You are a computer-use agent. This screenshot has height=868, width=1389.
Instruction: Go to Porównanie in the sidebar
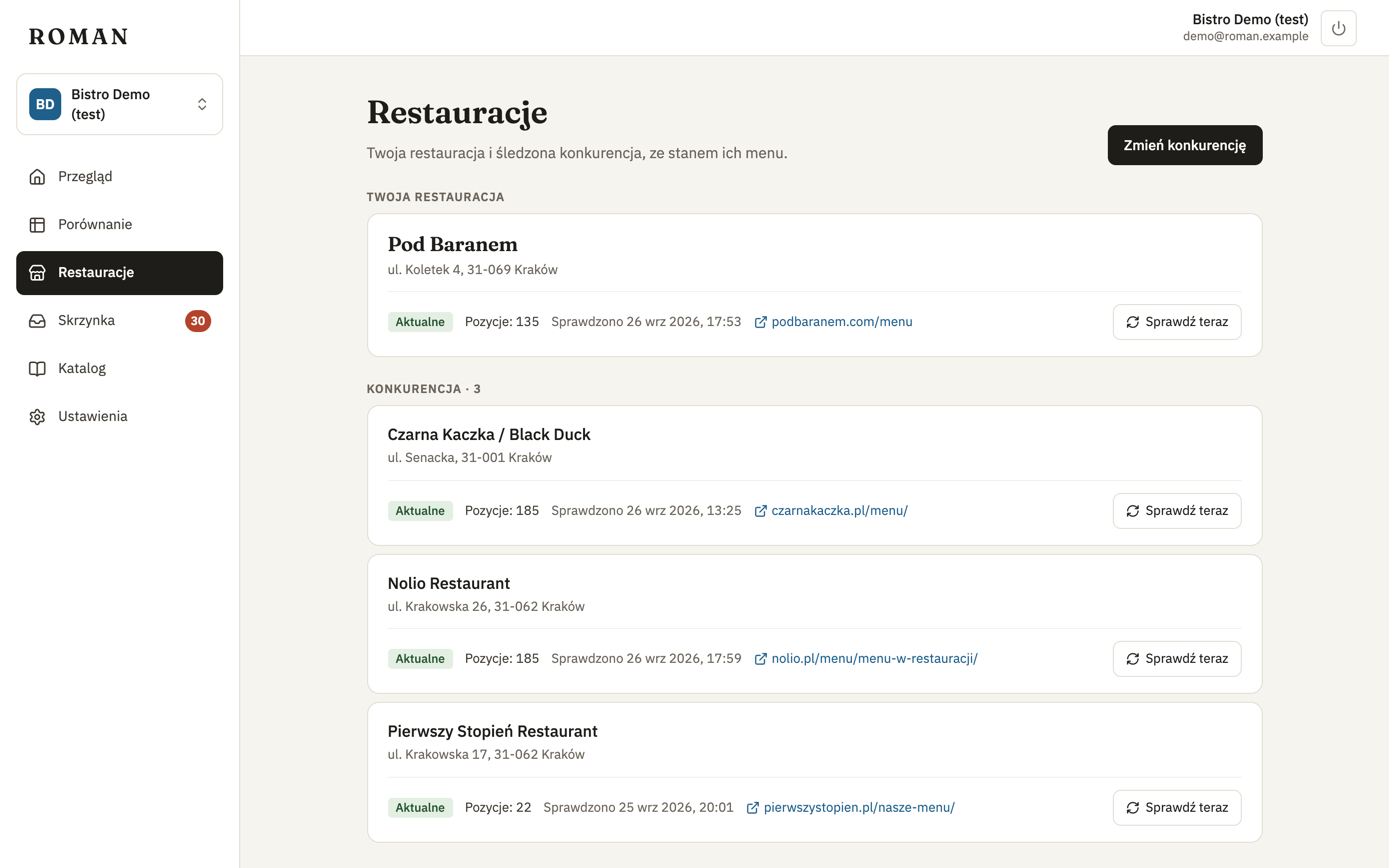coord(119,225)
